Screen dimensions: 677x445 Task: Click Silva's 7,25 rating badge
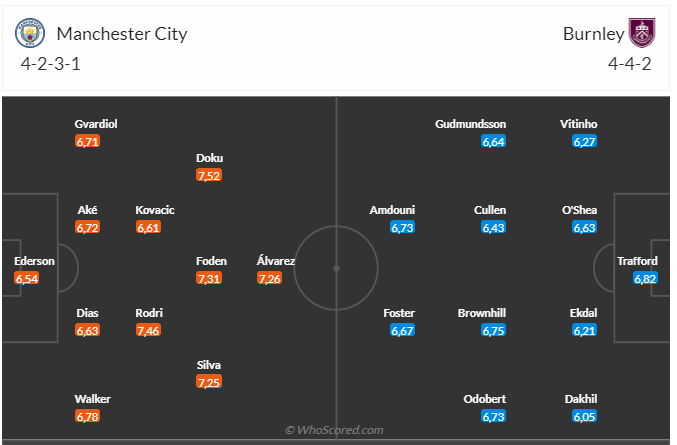[209, 382]
